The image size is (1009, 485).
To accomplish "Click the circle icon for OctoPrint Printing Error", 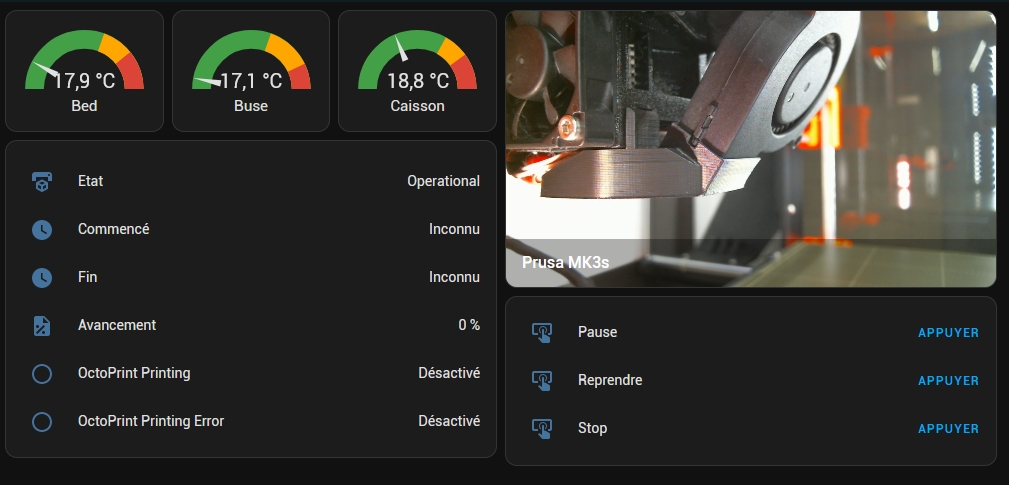I will click(x=42, y=421).
